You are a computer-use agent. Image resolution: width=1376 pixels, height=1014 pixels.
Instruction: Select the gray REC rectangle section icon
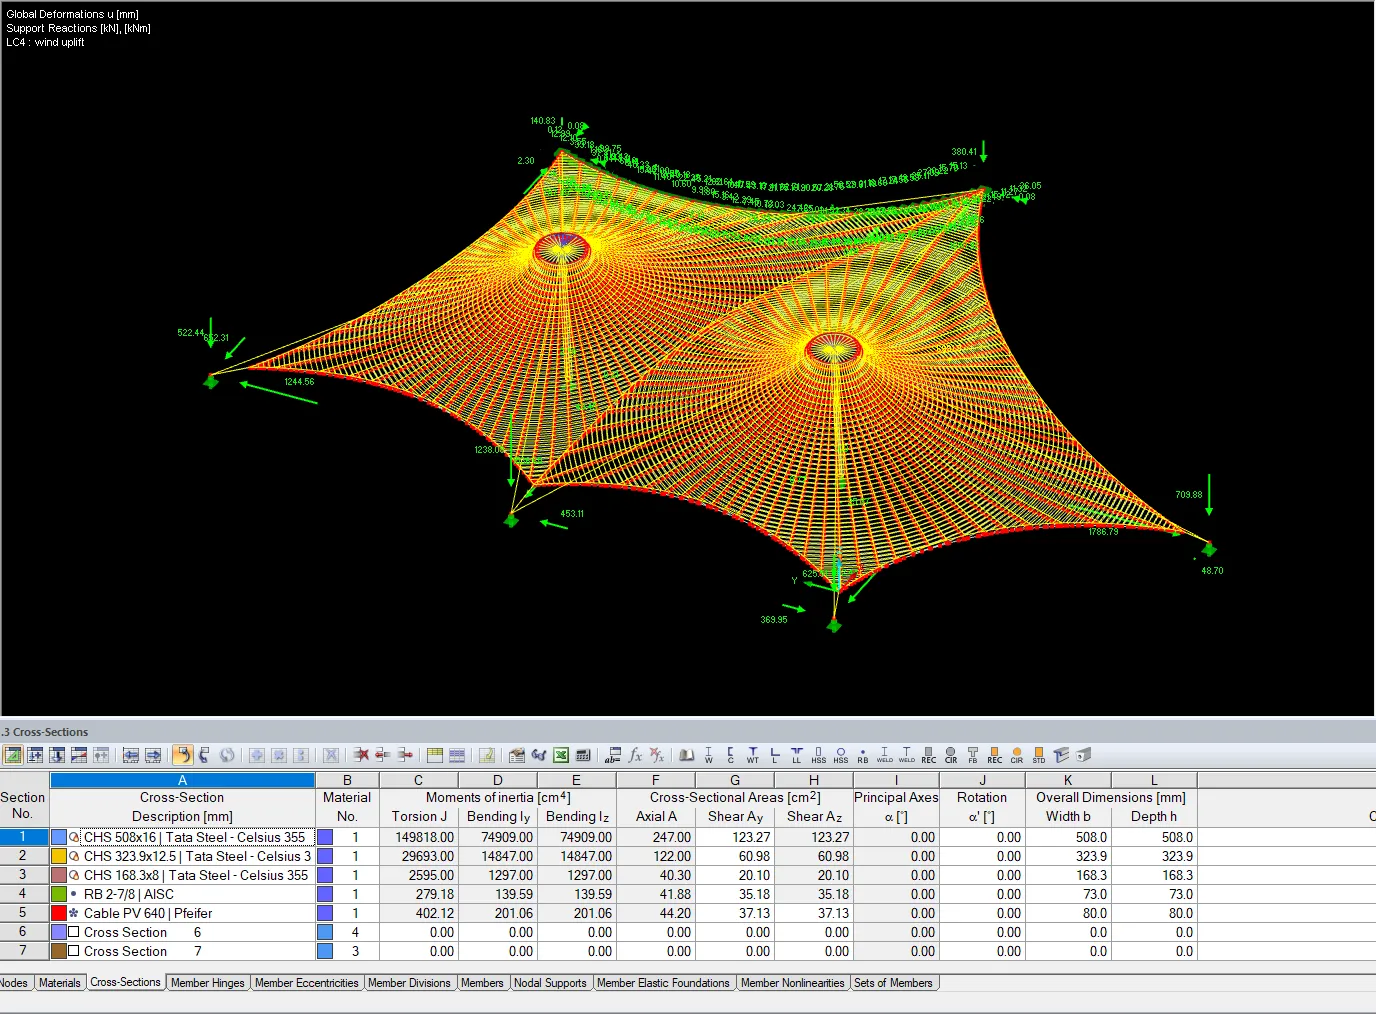(929, 755)
